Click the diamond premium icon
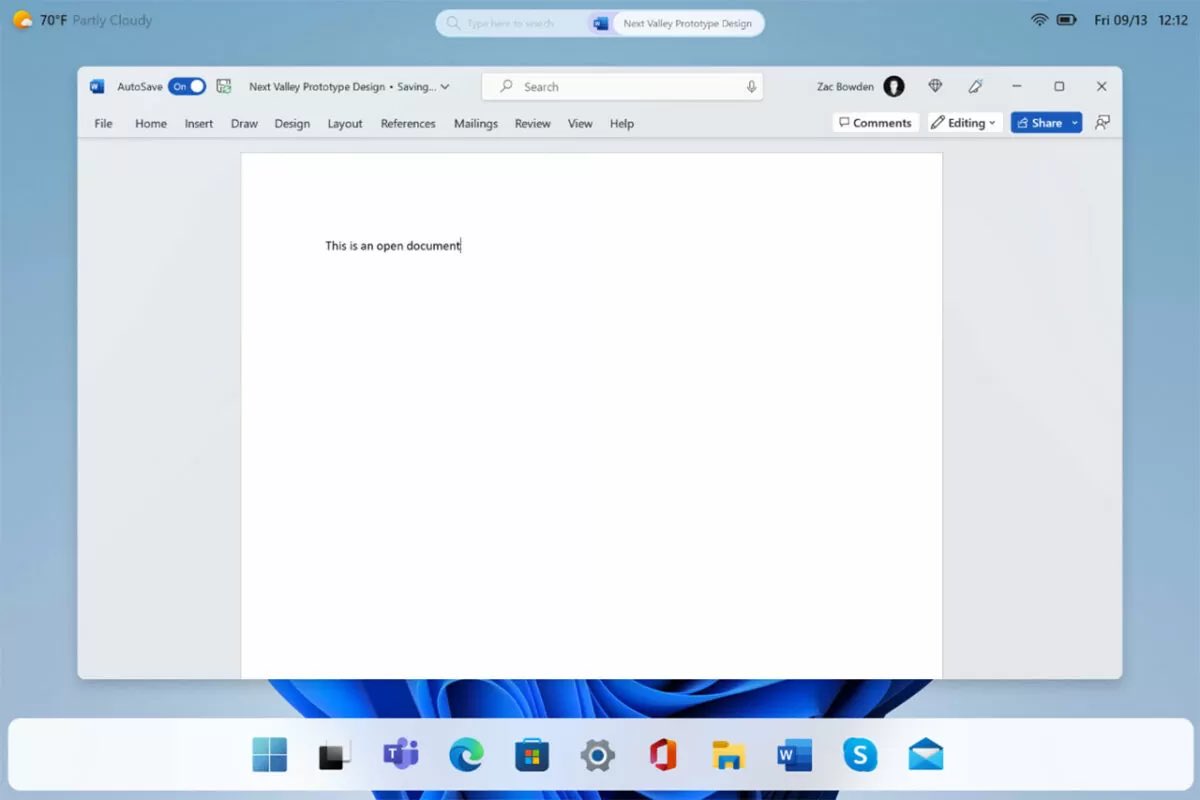The height and width of the screenshot is (800, 1200). pyautogui.click(x=935, y=87)
